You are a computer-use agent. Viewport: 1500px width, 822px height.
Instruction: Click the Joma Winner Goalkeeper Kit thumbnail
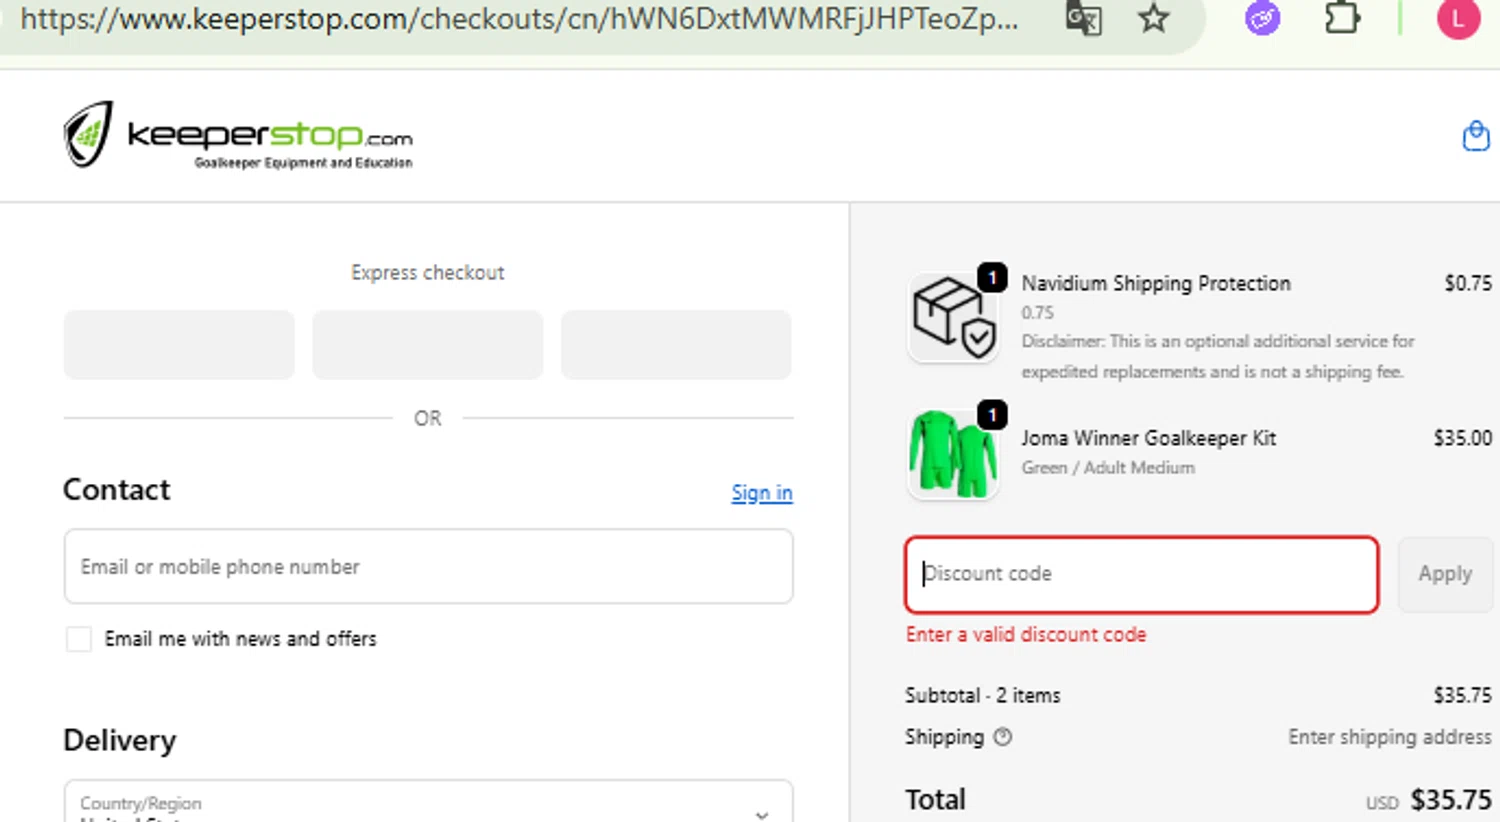[952, 454]
